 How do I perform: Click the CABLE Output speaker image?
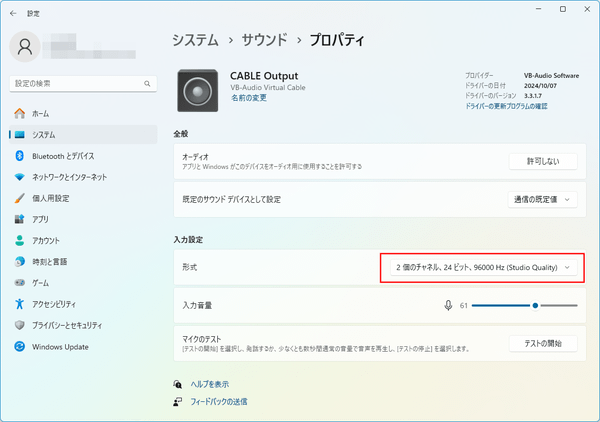click(x=197, y=91)
